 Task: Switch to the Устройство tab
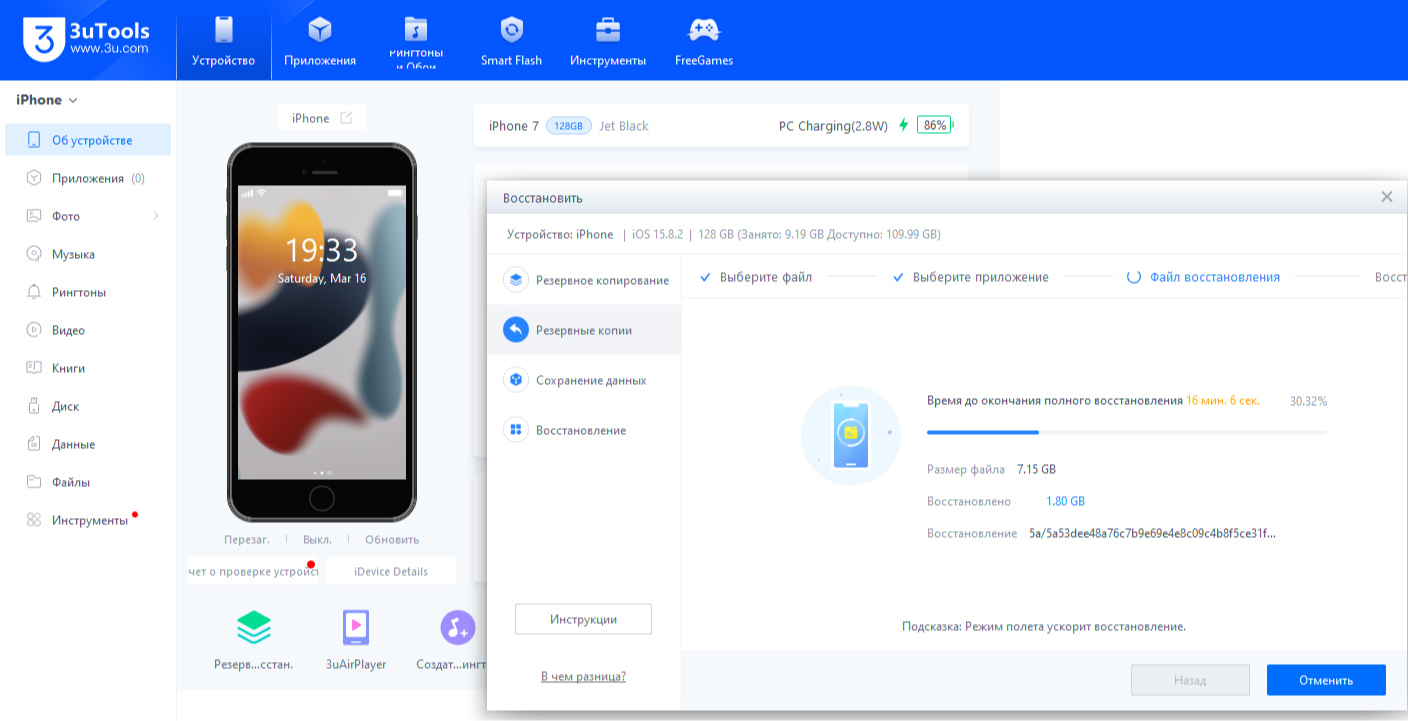coord(223,41)
